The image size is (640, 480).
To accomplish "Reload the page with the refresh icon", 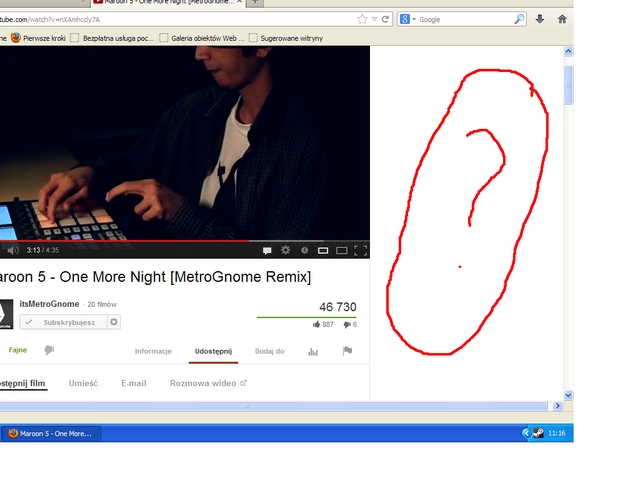I will click(385, 19).
